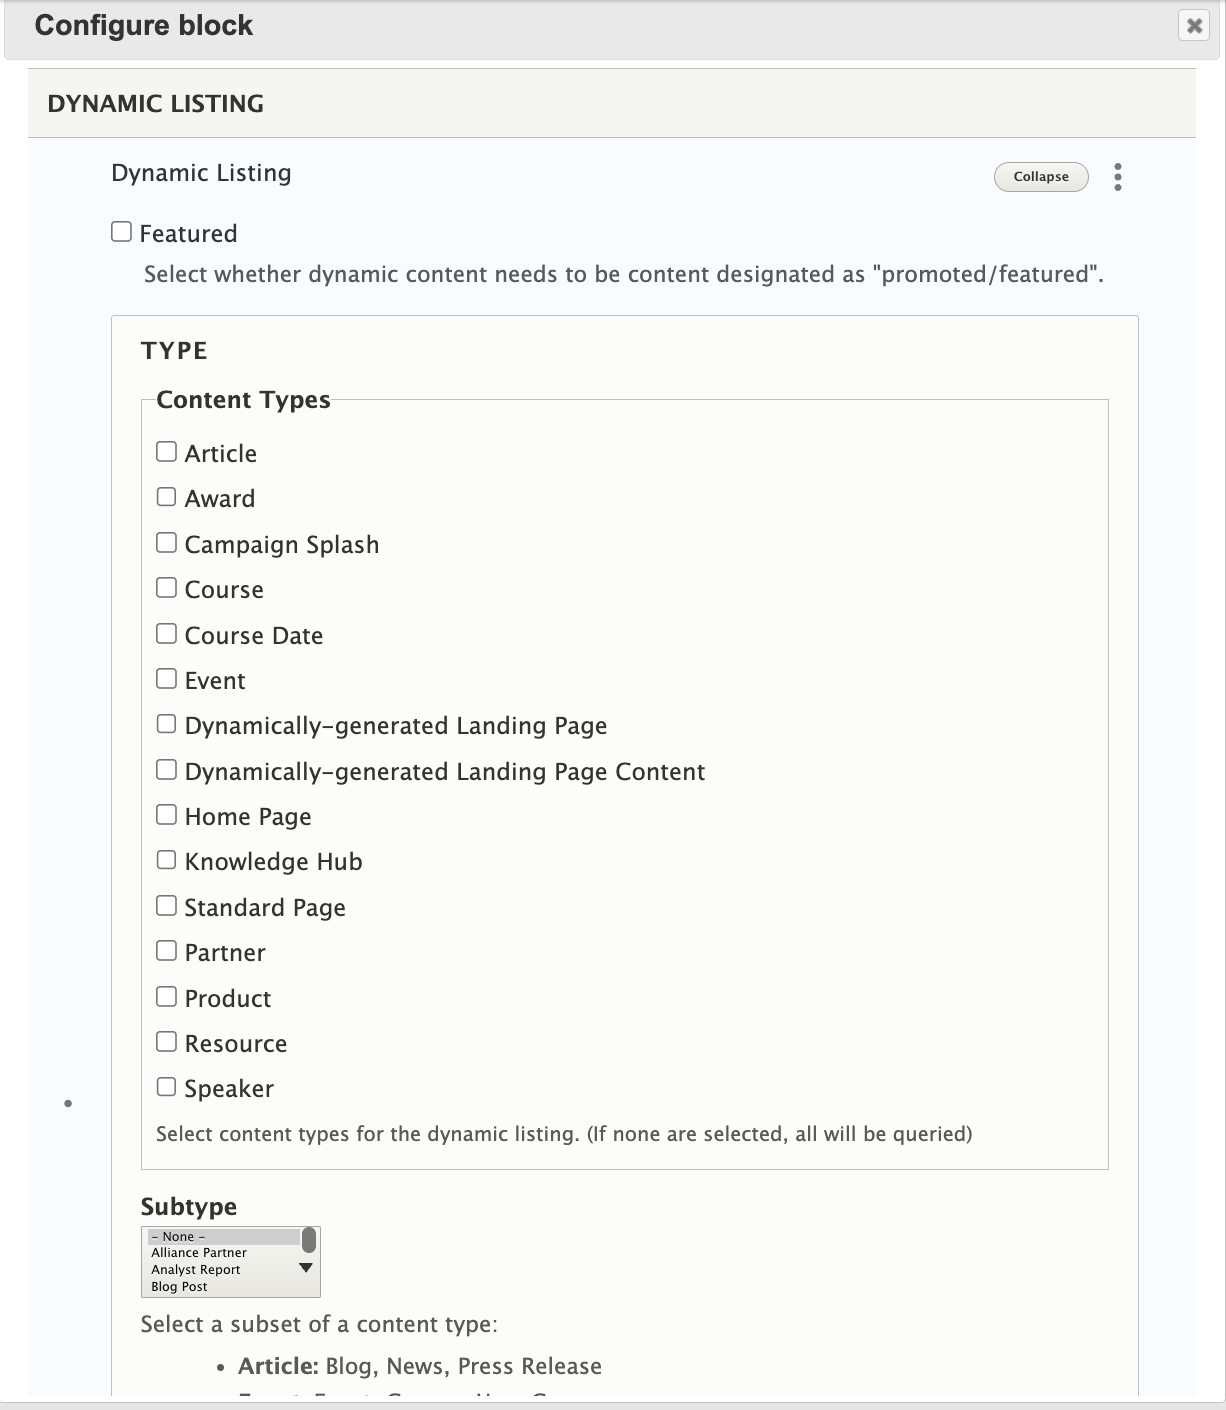1226x1410 pixels.
Task: Check the Award content type
Action: pyautogui.click(x=166, y=495)
